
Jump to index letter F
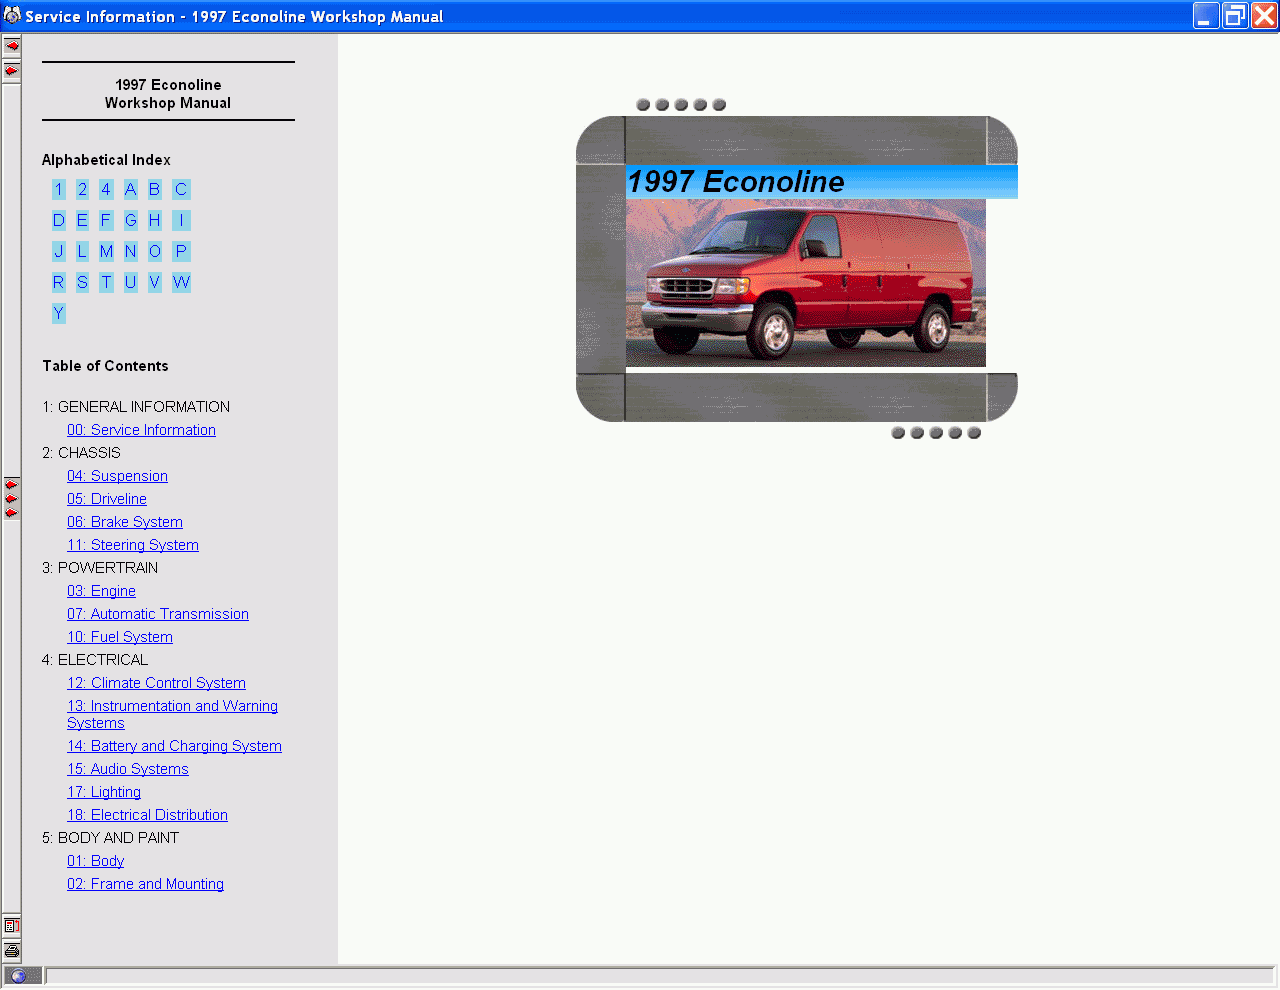106,220
